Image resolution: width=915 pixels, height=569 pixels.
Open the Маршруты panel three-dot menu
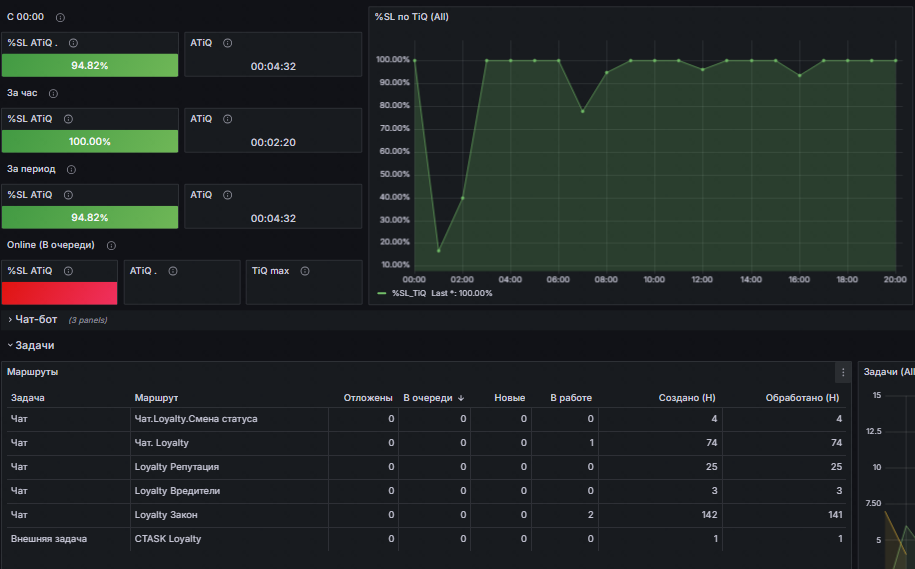point(843,372)
